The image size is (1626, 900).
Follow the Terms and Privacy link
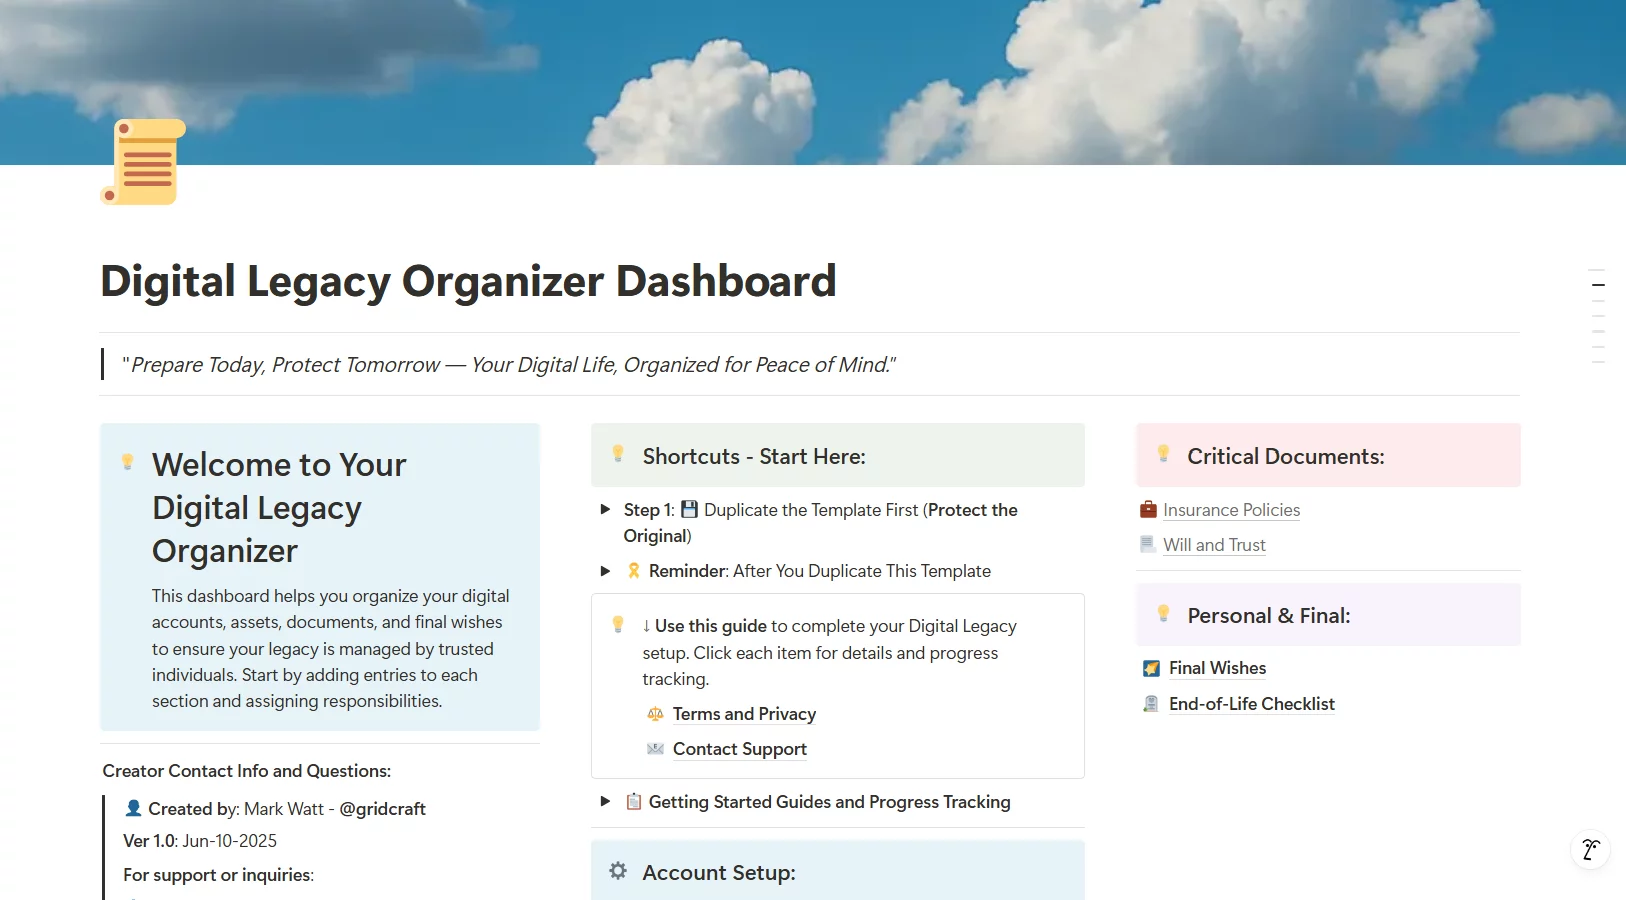[x=744, y=714]
